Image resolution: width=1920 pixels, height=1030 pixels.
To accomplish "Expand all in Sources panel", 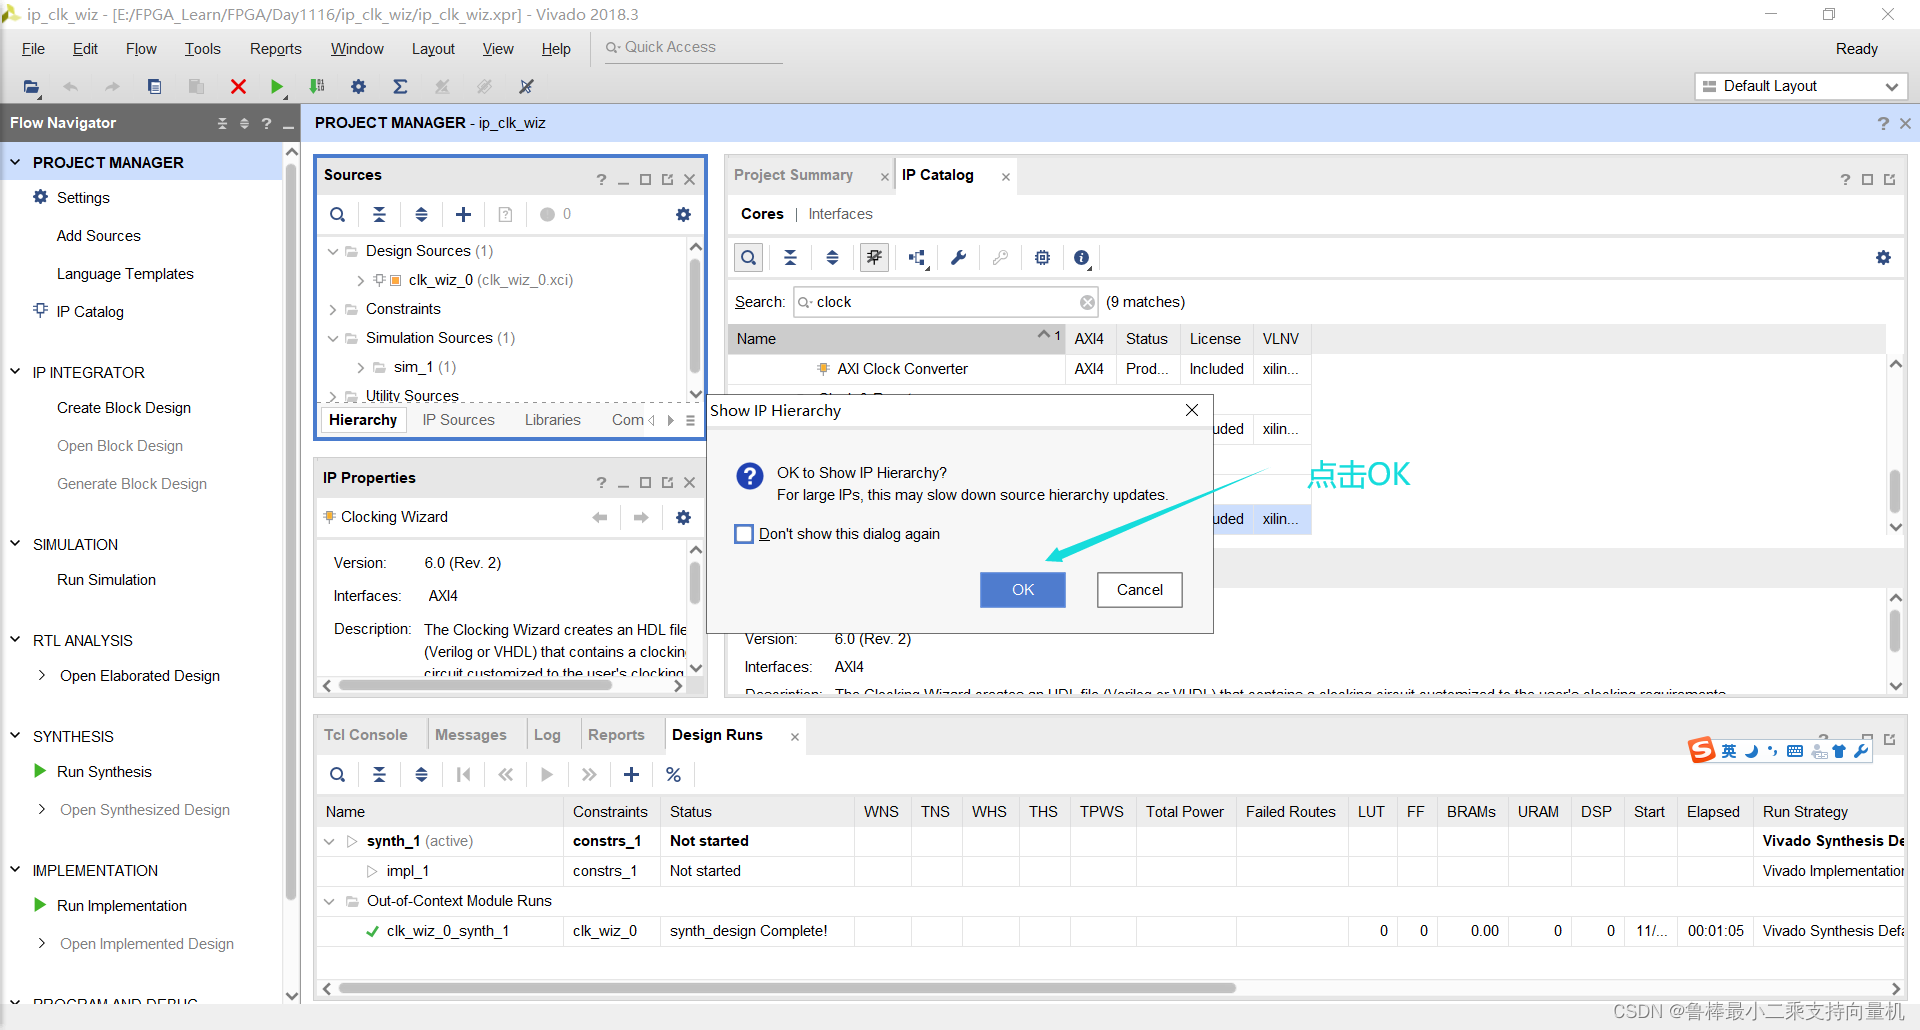I will tap(421, 214).
